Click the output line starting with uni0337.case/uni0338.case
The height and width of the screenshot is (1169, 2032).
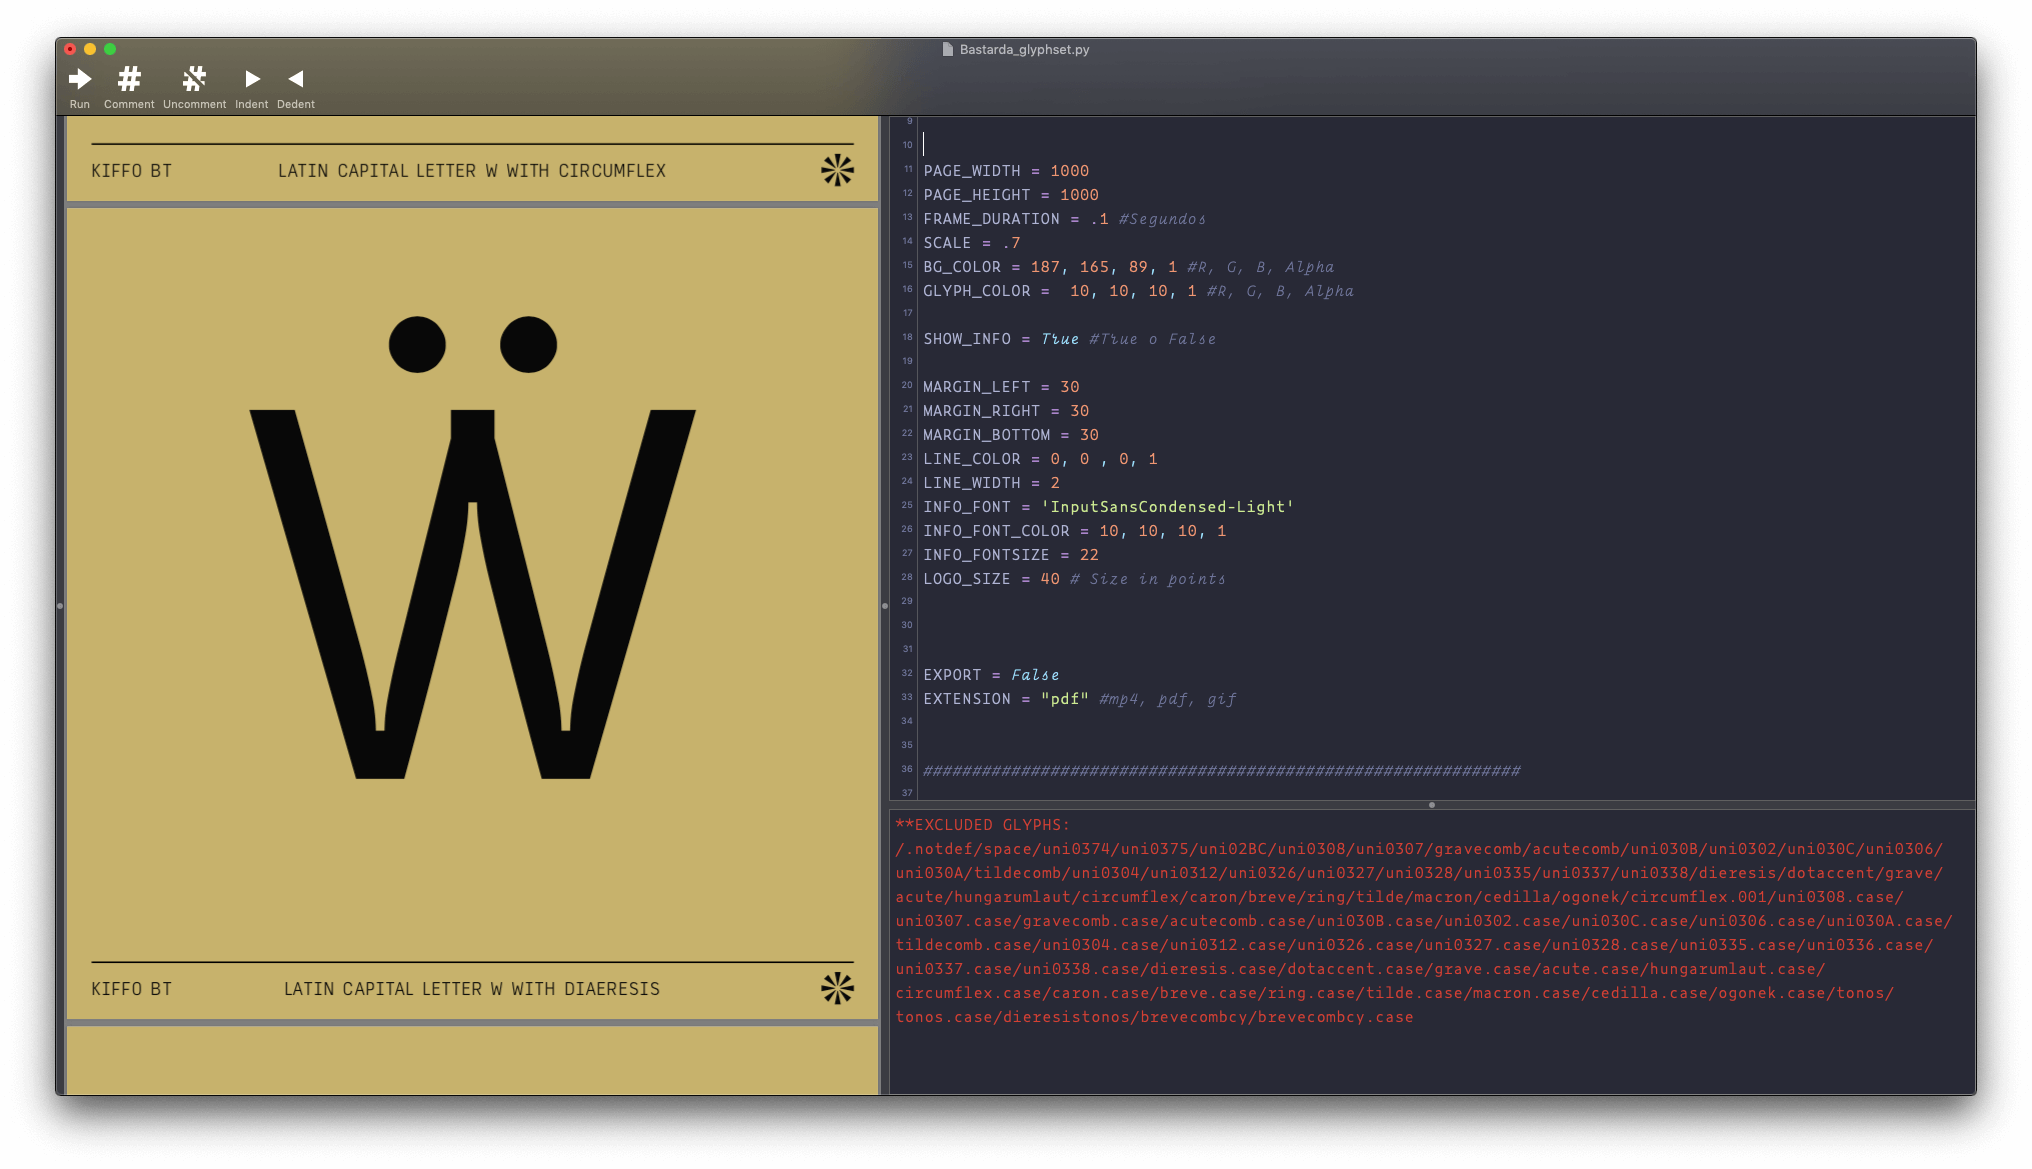[x=1360, y=969]
